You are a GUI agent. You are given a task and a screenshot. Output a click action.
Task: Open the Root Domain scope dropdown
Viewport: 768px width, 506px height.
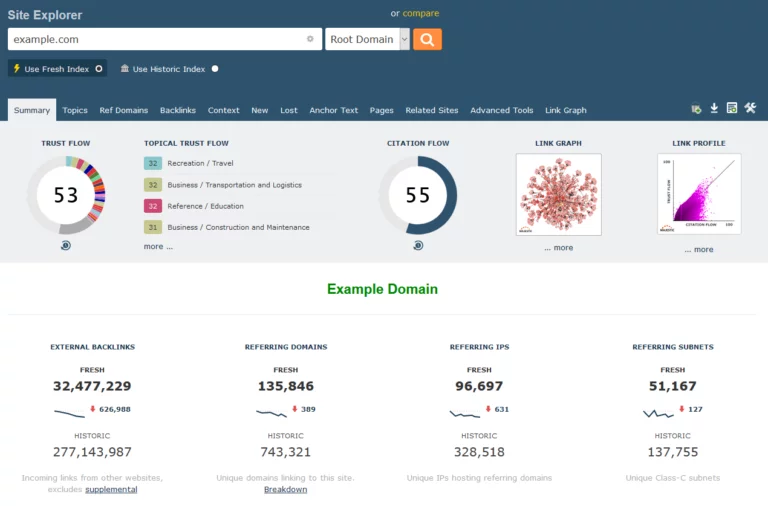point(404,39)
